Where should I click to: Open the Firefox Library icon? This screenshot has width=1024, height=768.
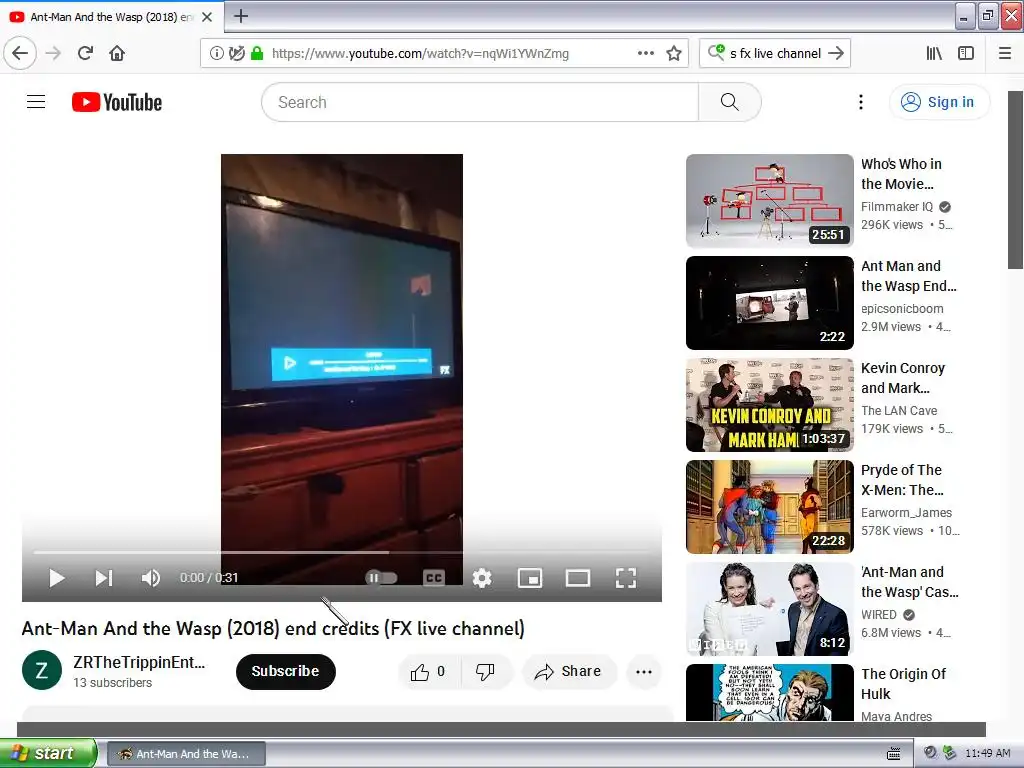934,53
